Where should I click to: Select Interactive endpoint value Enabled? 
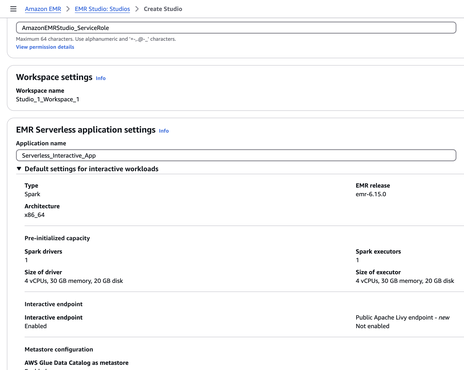coord(36,326)
